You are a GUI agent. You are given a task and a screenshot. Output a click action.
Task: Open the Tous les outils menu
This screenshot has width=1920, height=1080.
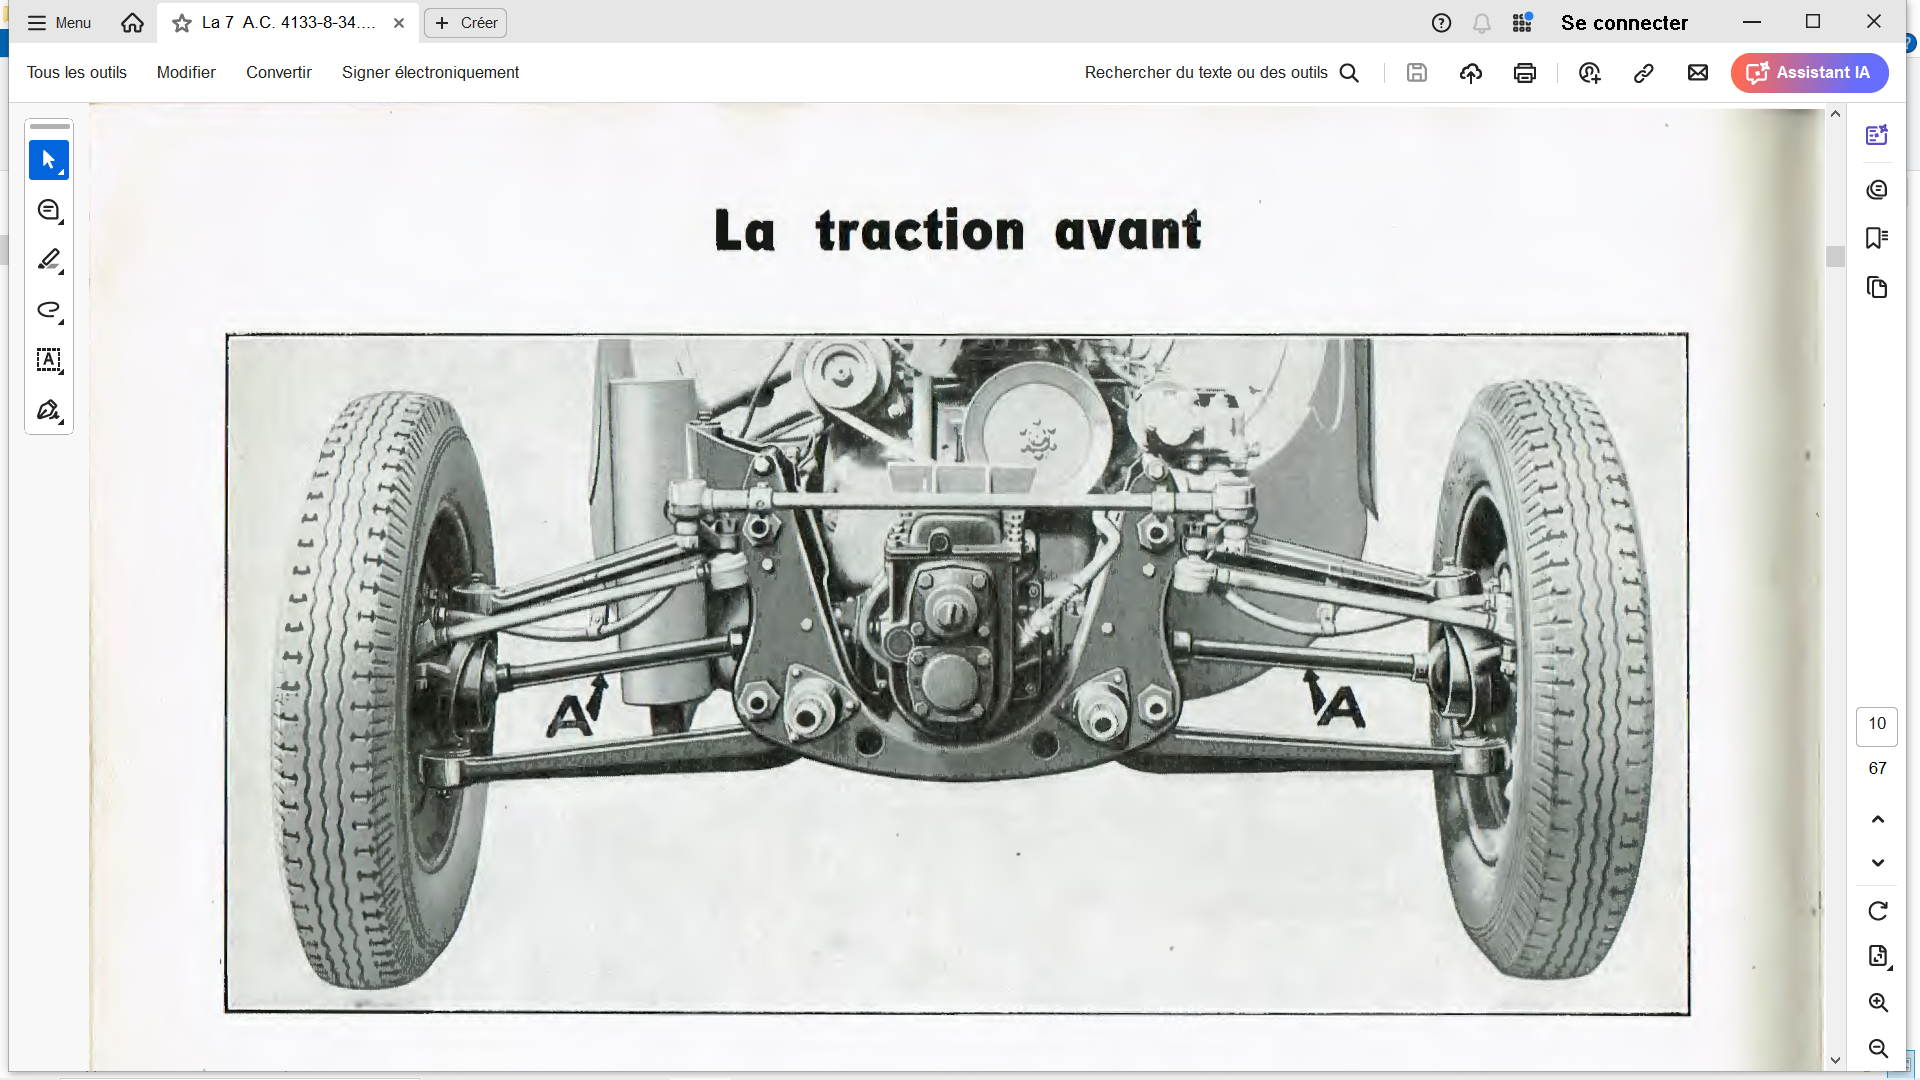pos(77,73)
